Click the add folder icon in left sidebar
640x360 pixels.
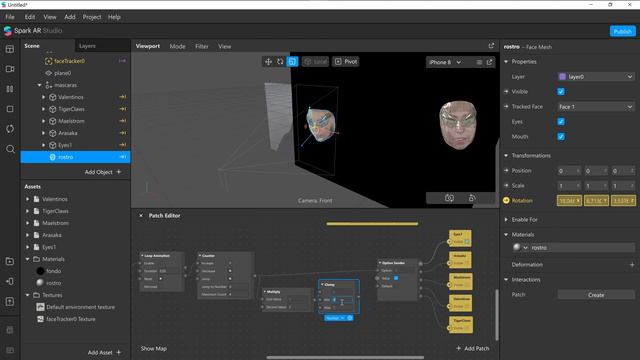coord(10,261)
